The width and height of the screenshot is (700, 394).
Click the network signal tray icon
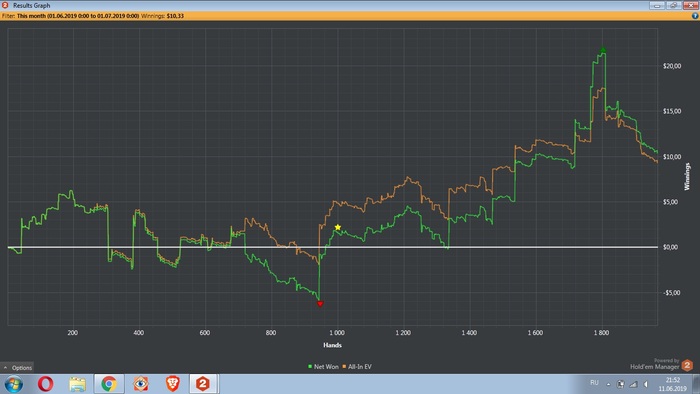[633, 384]
